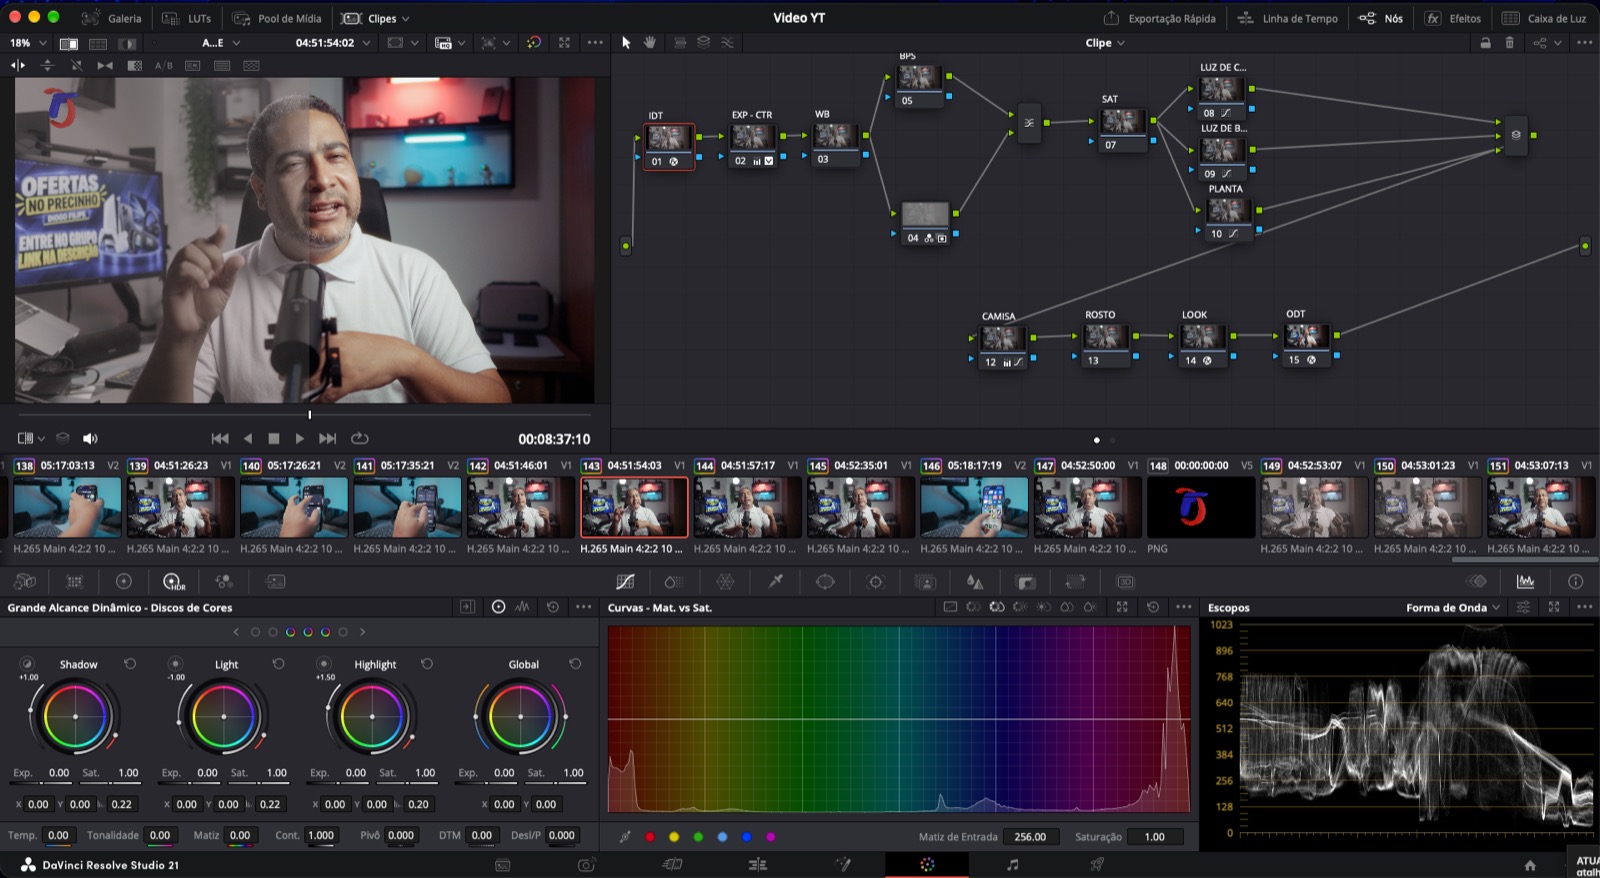Toggle loop playback in the viewer
Image resolution: width=1600 pixels, height=878 pixels.
(x=360, y=438)
